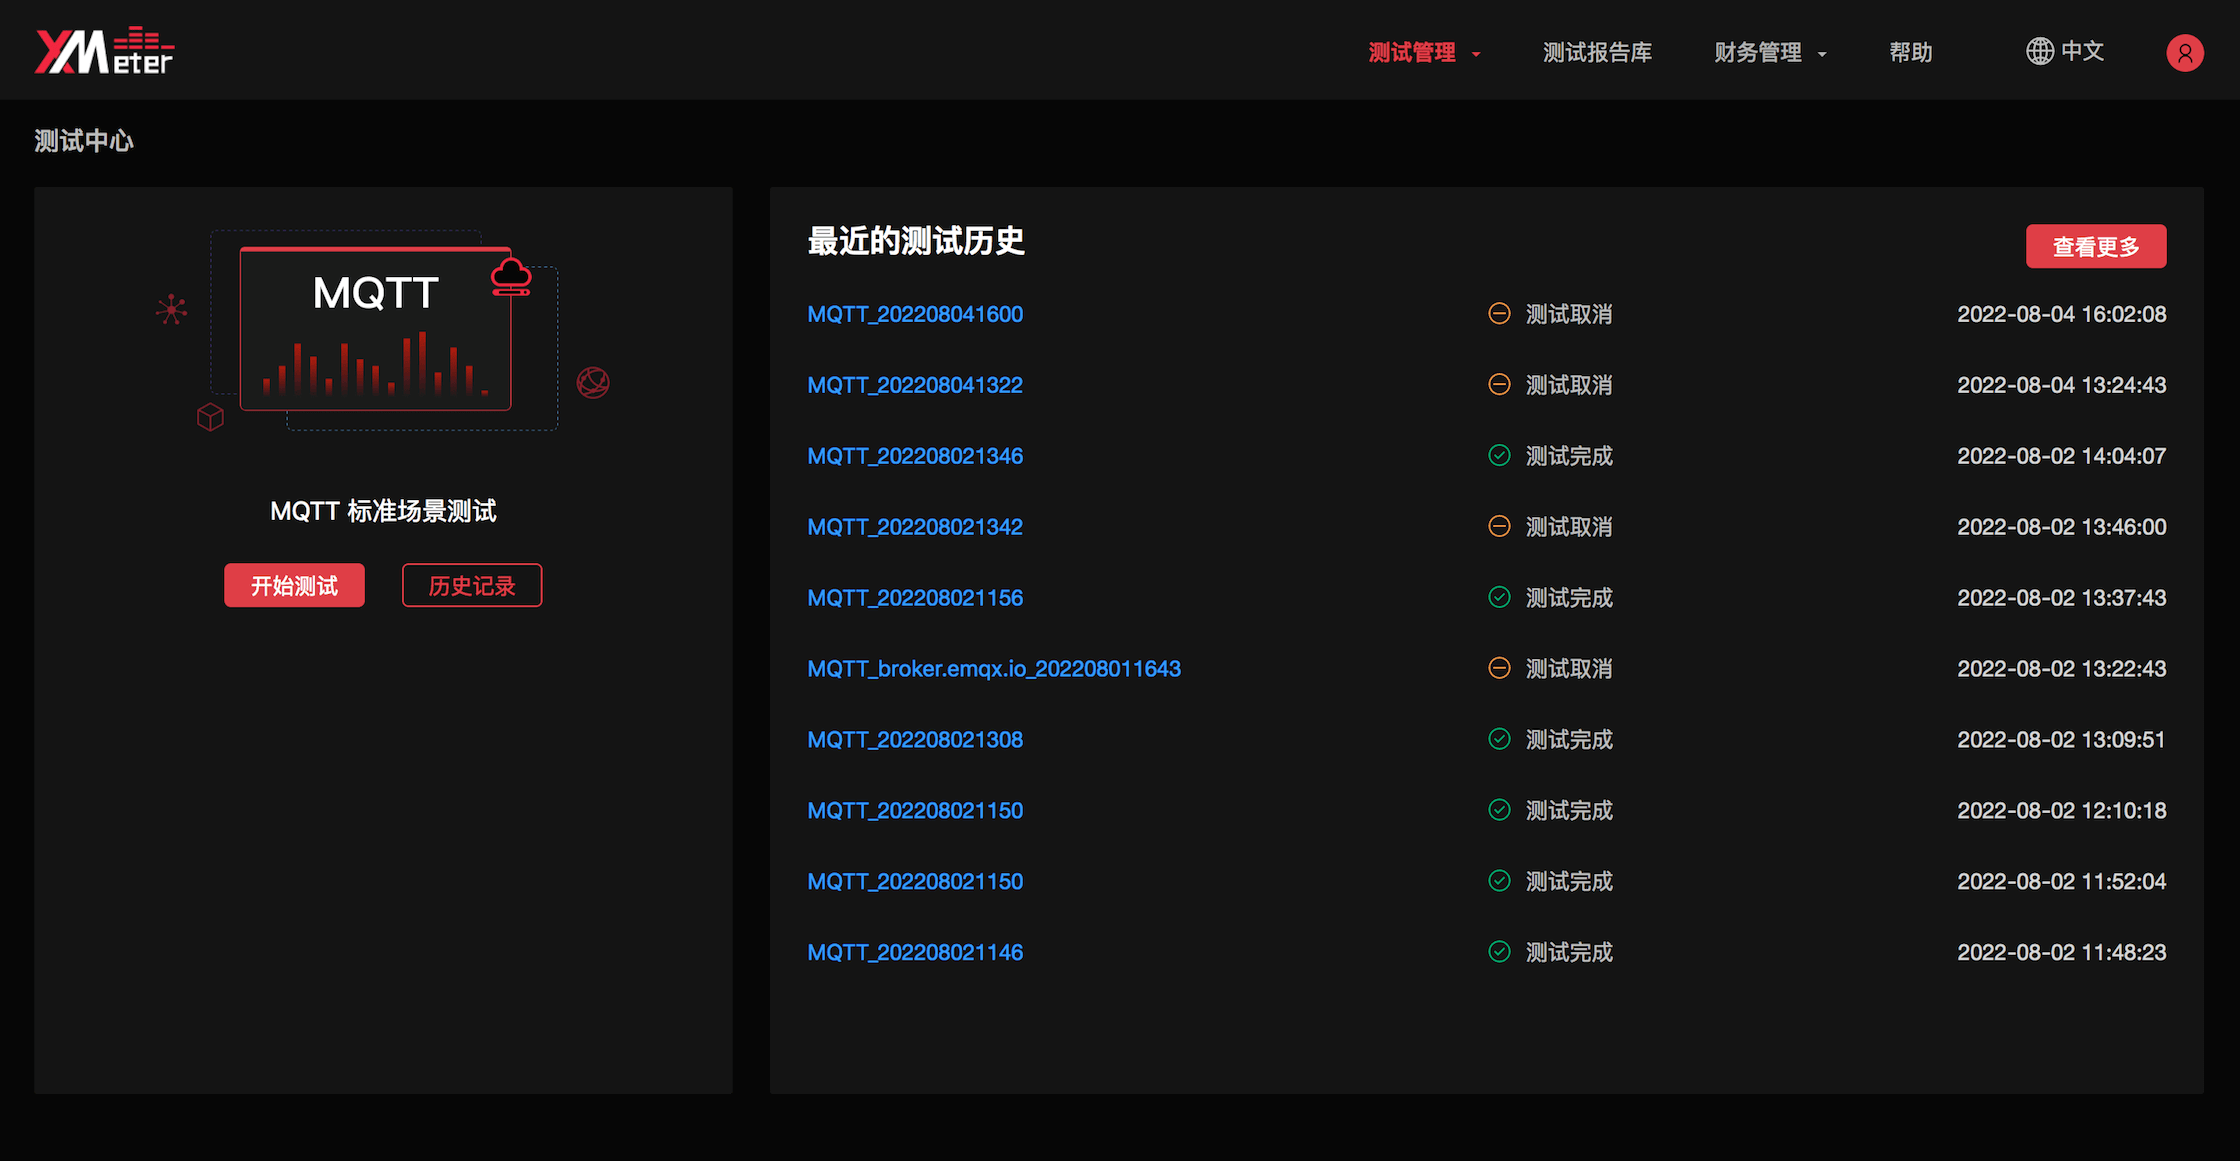Open MQTT_broker.emqx.io_202208011643 test link
Viewport: 2240px width, 1161px height.
tap(993, 668)
